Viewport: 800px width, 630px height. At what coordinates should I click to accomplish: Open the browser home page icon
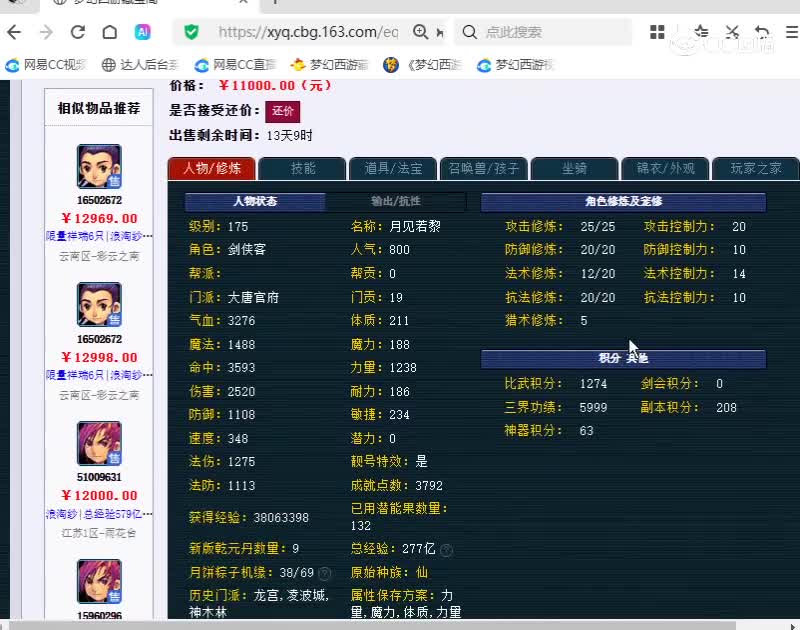(x=110, y=33)
